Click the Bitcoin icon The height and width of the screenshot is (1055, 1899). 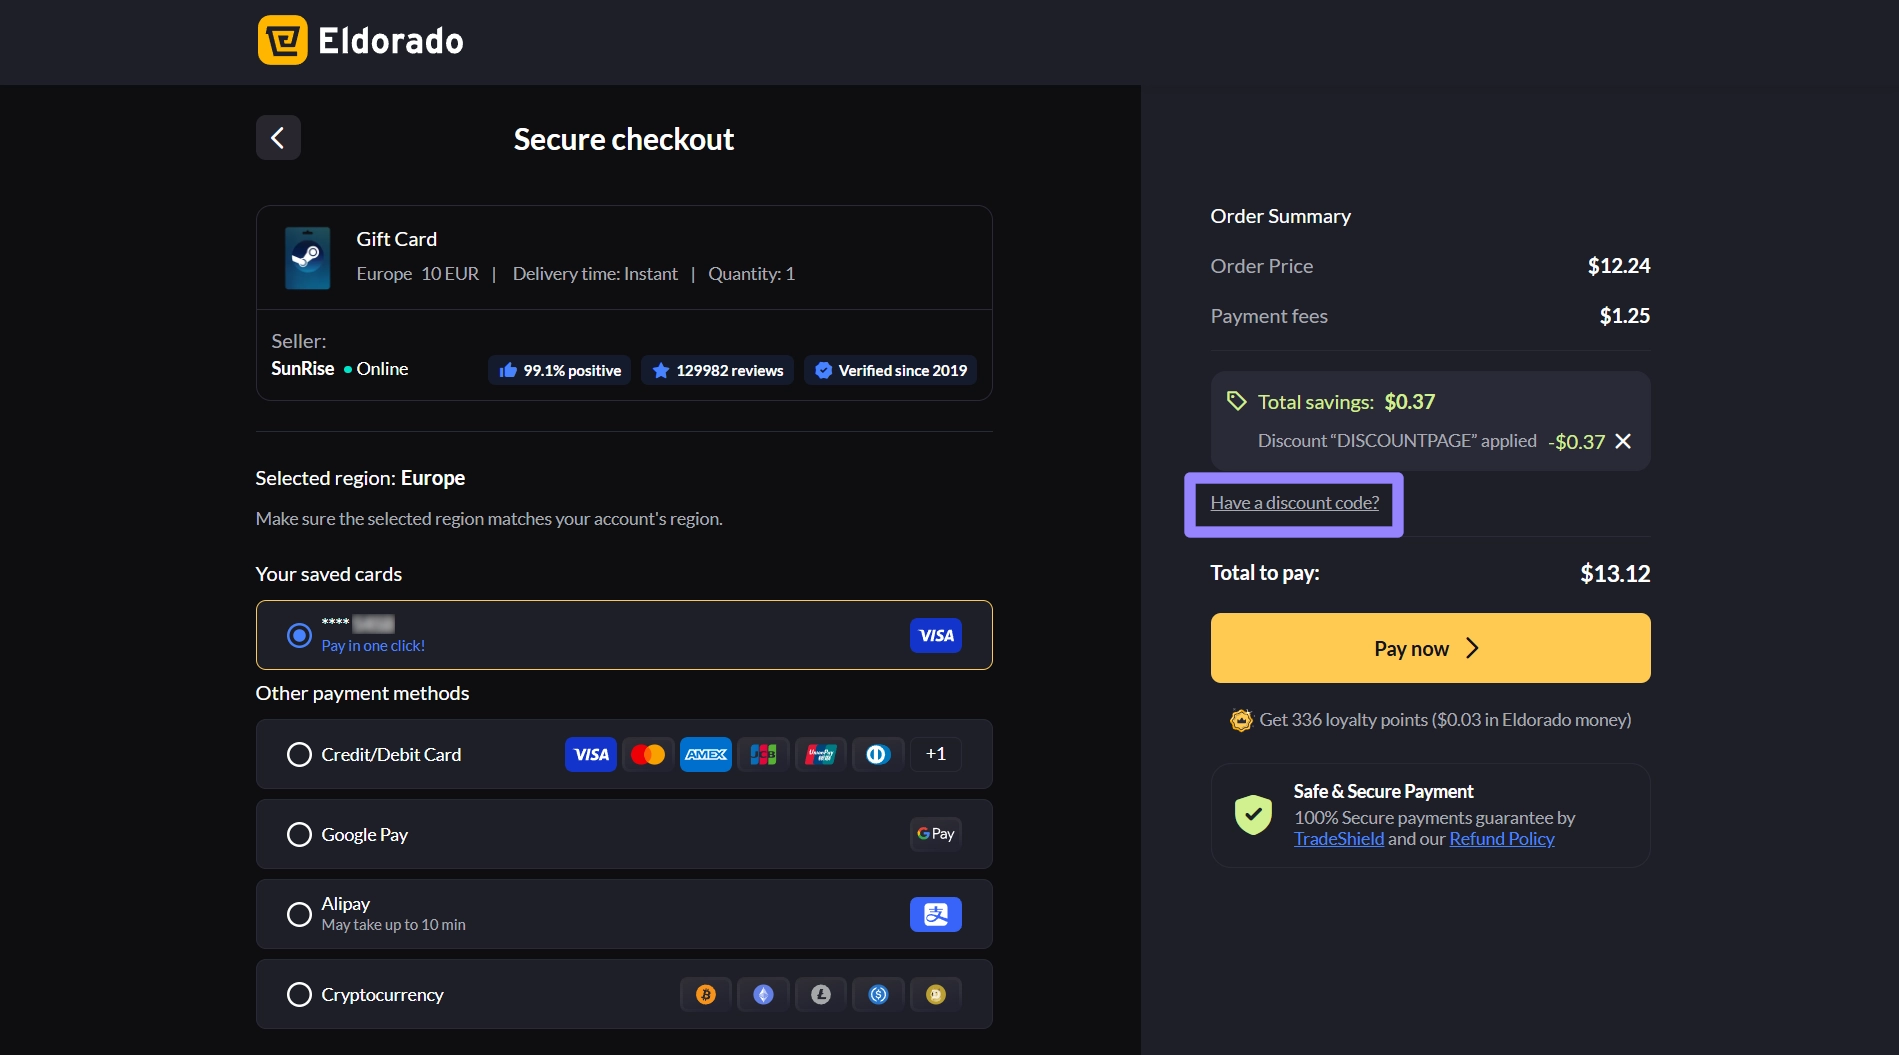point(706,994)
